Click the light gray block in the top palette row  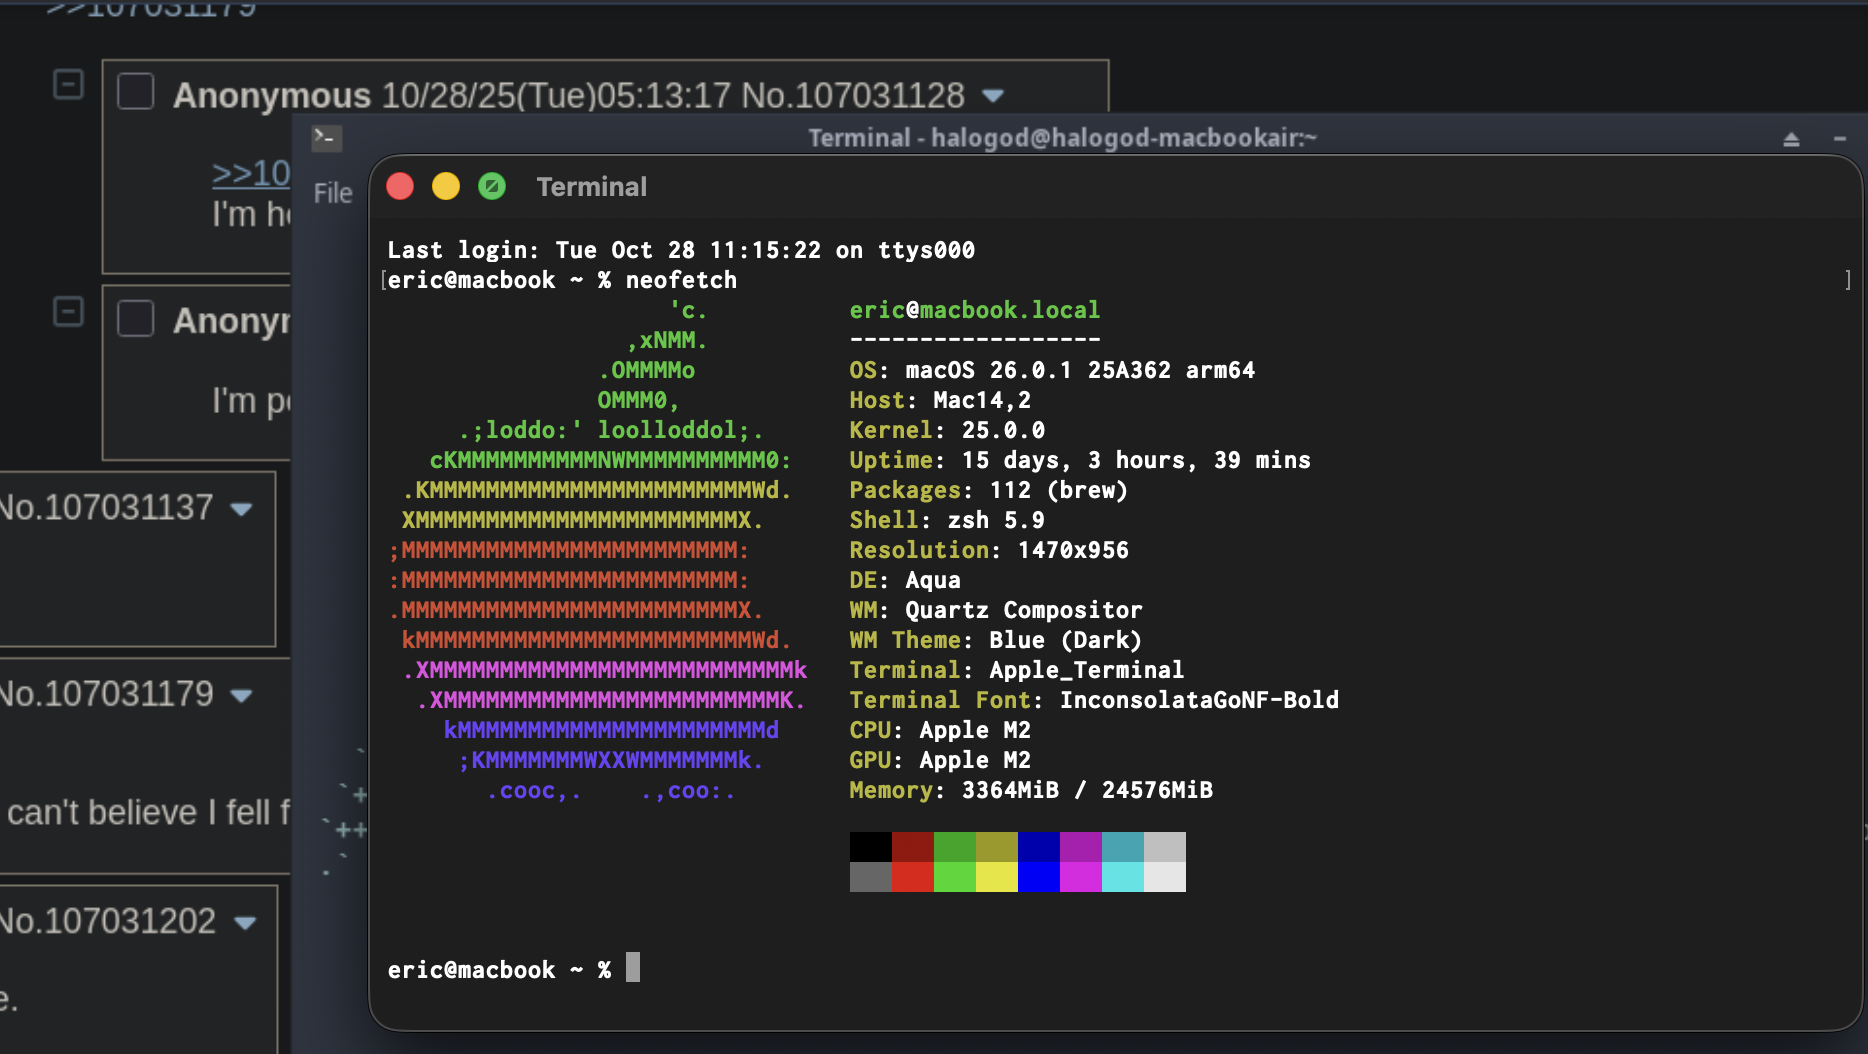coord(1165,846)
